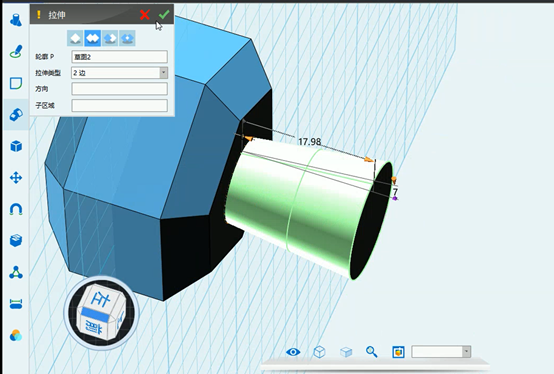
Task: Select the base extrude mode (single diamond)
Action: click(x=75, y=38)
